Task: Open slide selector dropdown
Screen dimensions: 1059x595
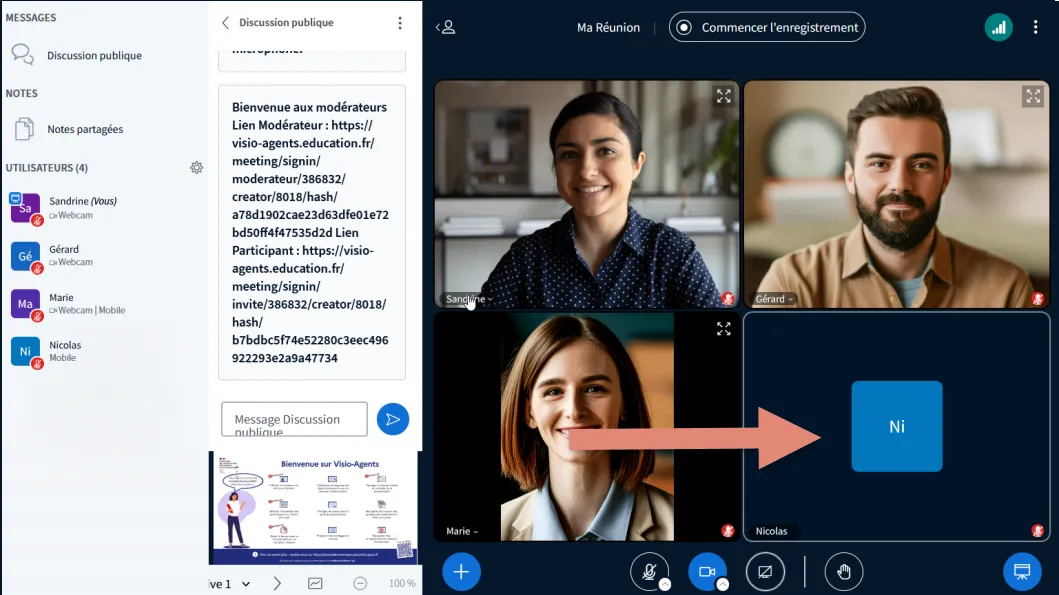Action: tap(228, 584)
